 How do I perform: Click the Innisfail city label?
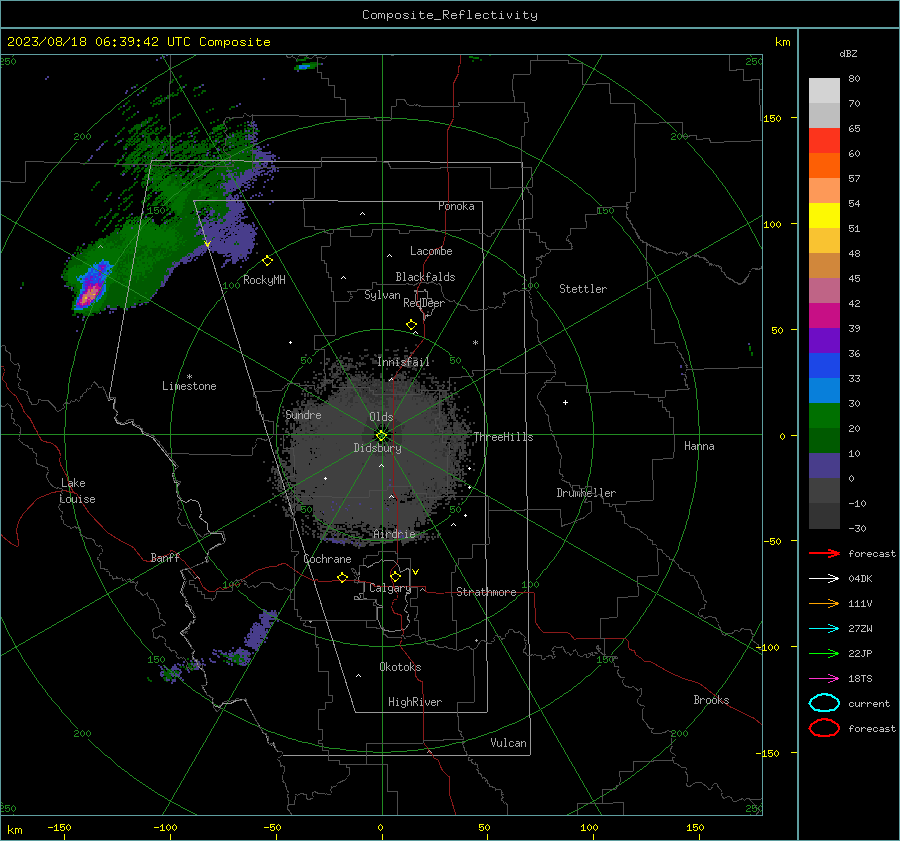[x=404, y=362]
